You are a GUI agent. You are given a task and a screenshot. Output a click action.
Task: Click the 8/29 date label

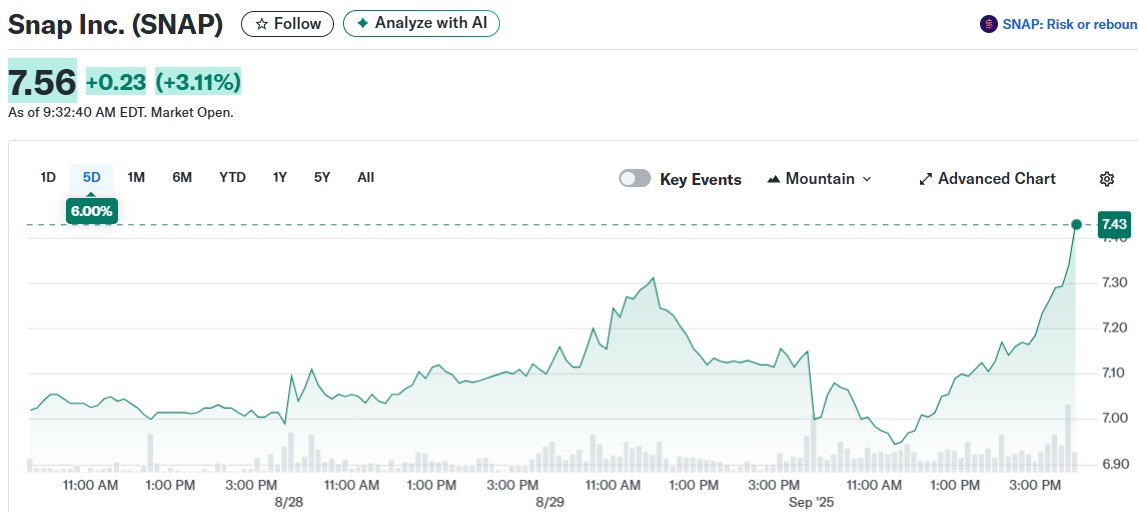pos(550,502)
